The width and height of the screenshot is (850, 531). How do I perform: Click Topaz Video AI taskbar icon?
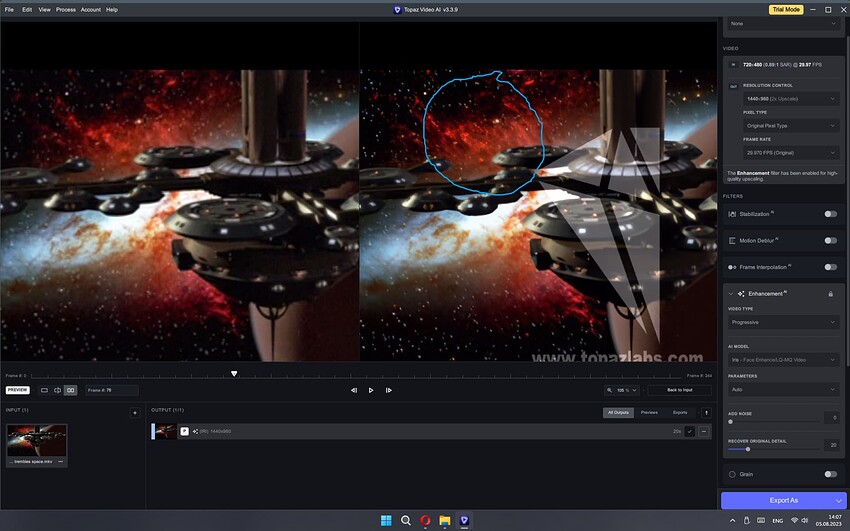464,521
